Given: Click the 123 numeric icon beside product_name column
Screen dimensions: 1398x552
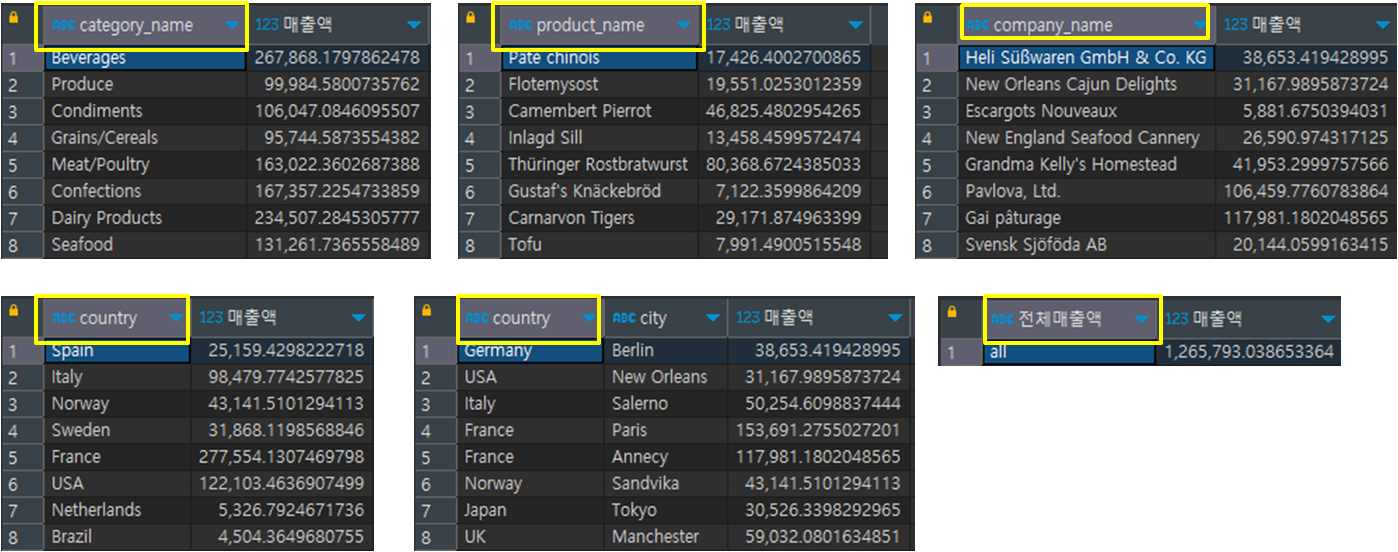Looking at the screenshot, I should point(718,25).
